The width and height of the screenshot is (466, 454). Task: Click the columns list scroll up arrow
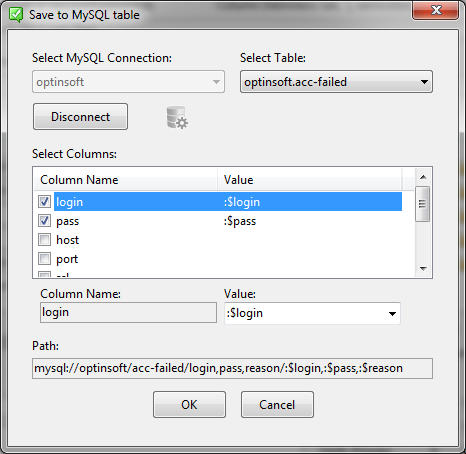coord(423,177)
